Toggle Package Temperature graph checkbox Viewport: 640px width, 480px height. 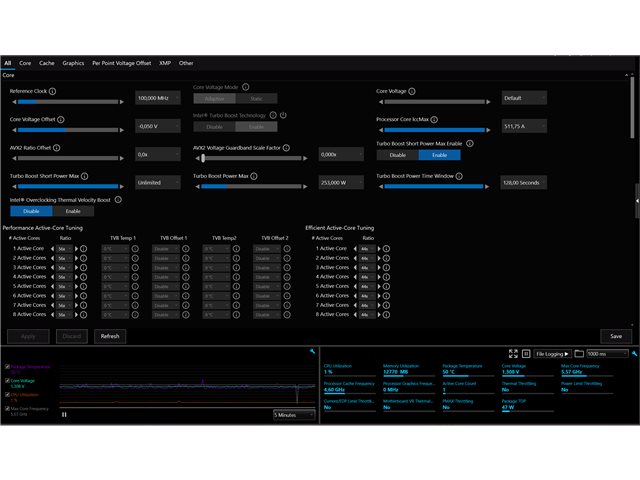7,367
